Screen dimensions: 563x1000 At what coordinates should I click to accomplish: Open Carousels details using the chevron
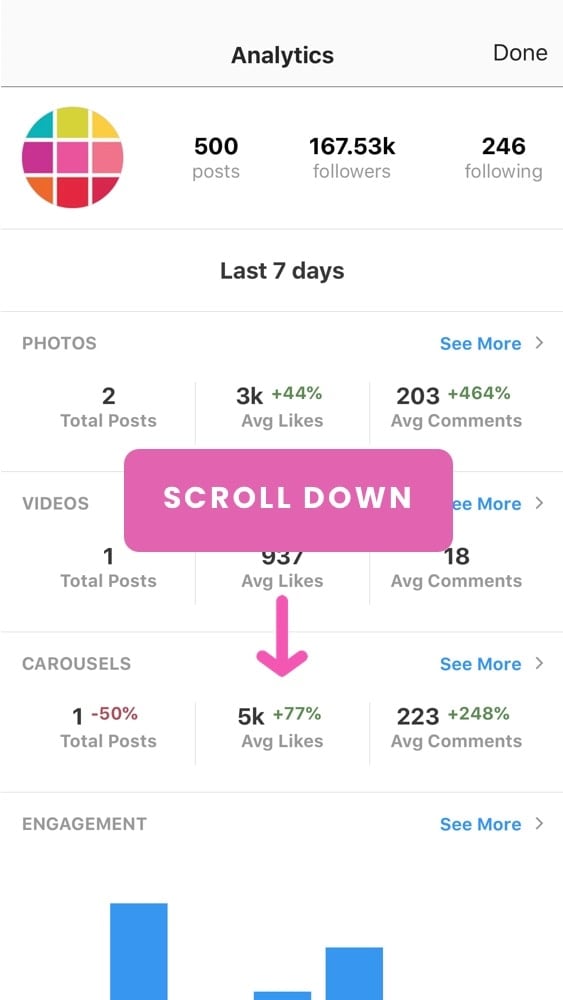(539, 663)
